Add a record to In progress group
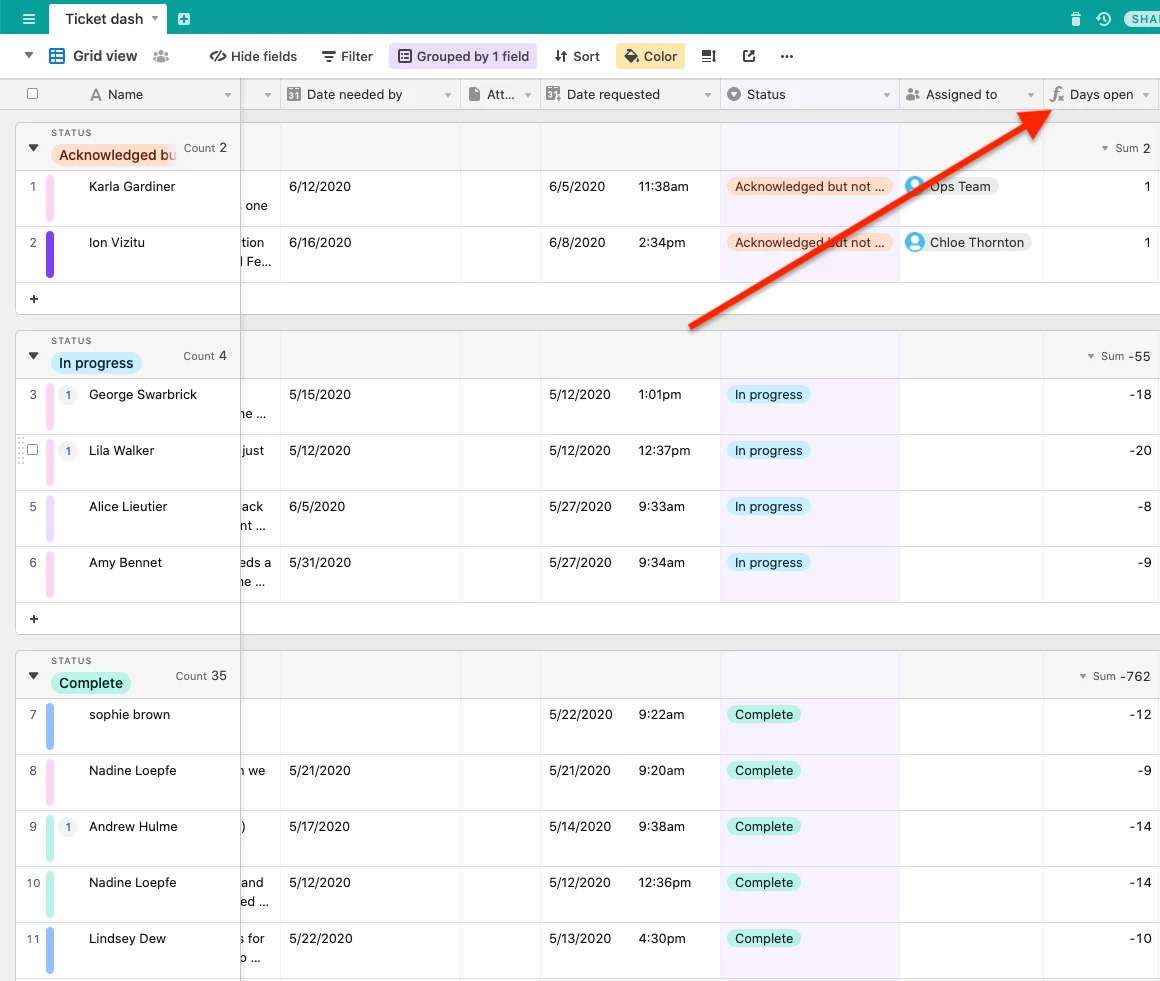Screen dimensions: 1160x981 point(33,618)
